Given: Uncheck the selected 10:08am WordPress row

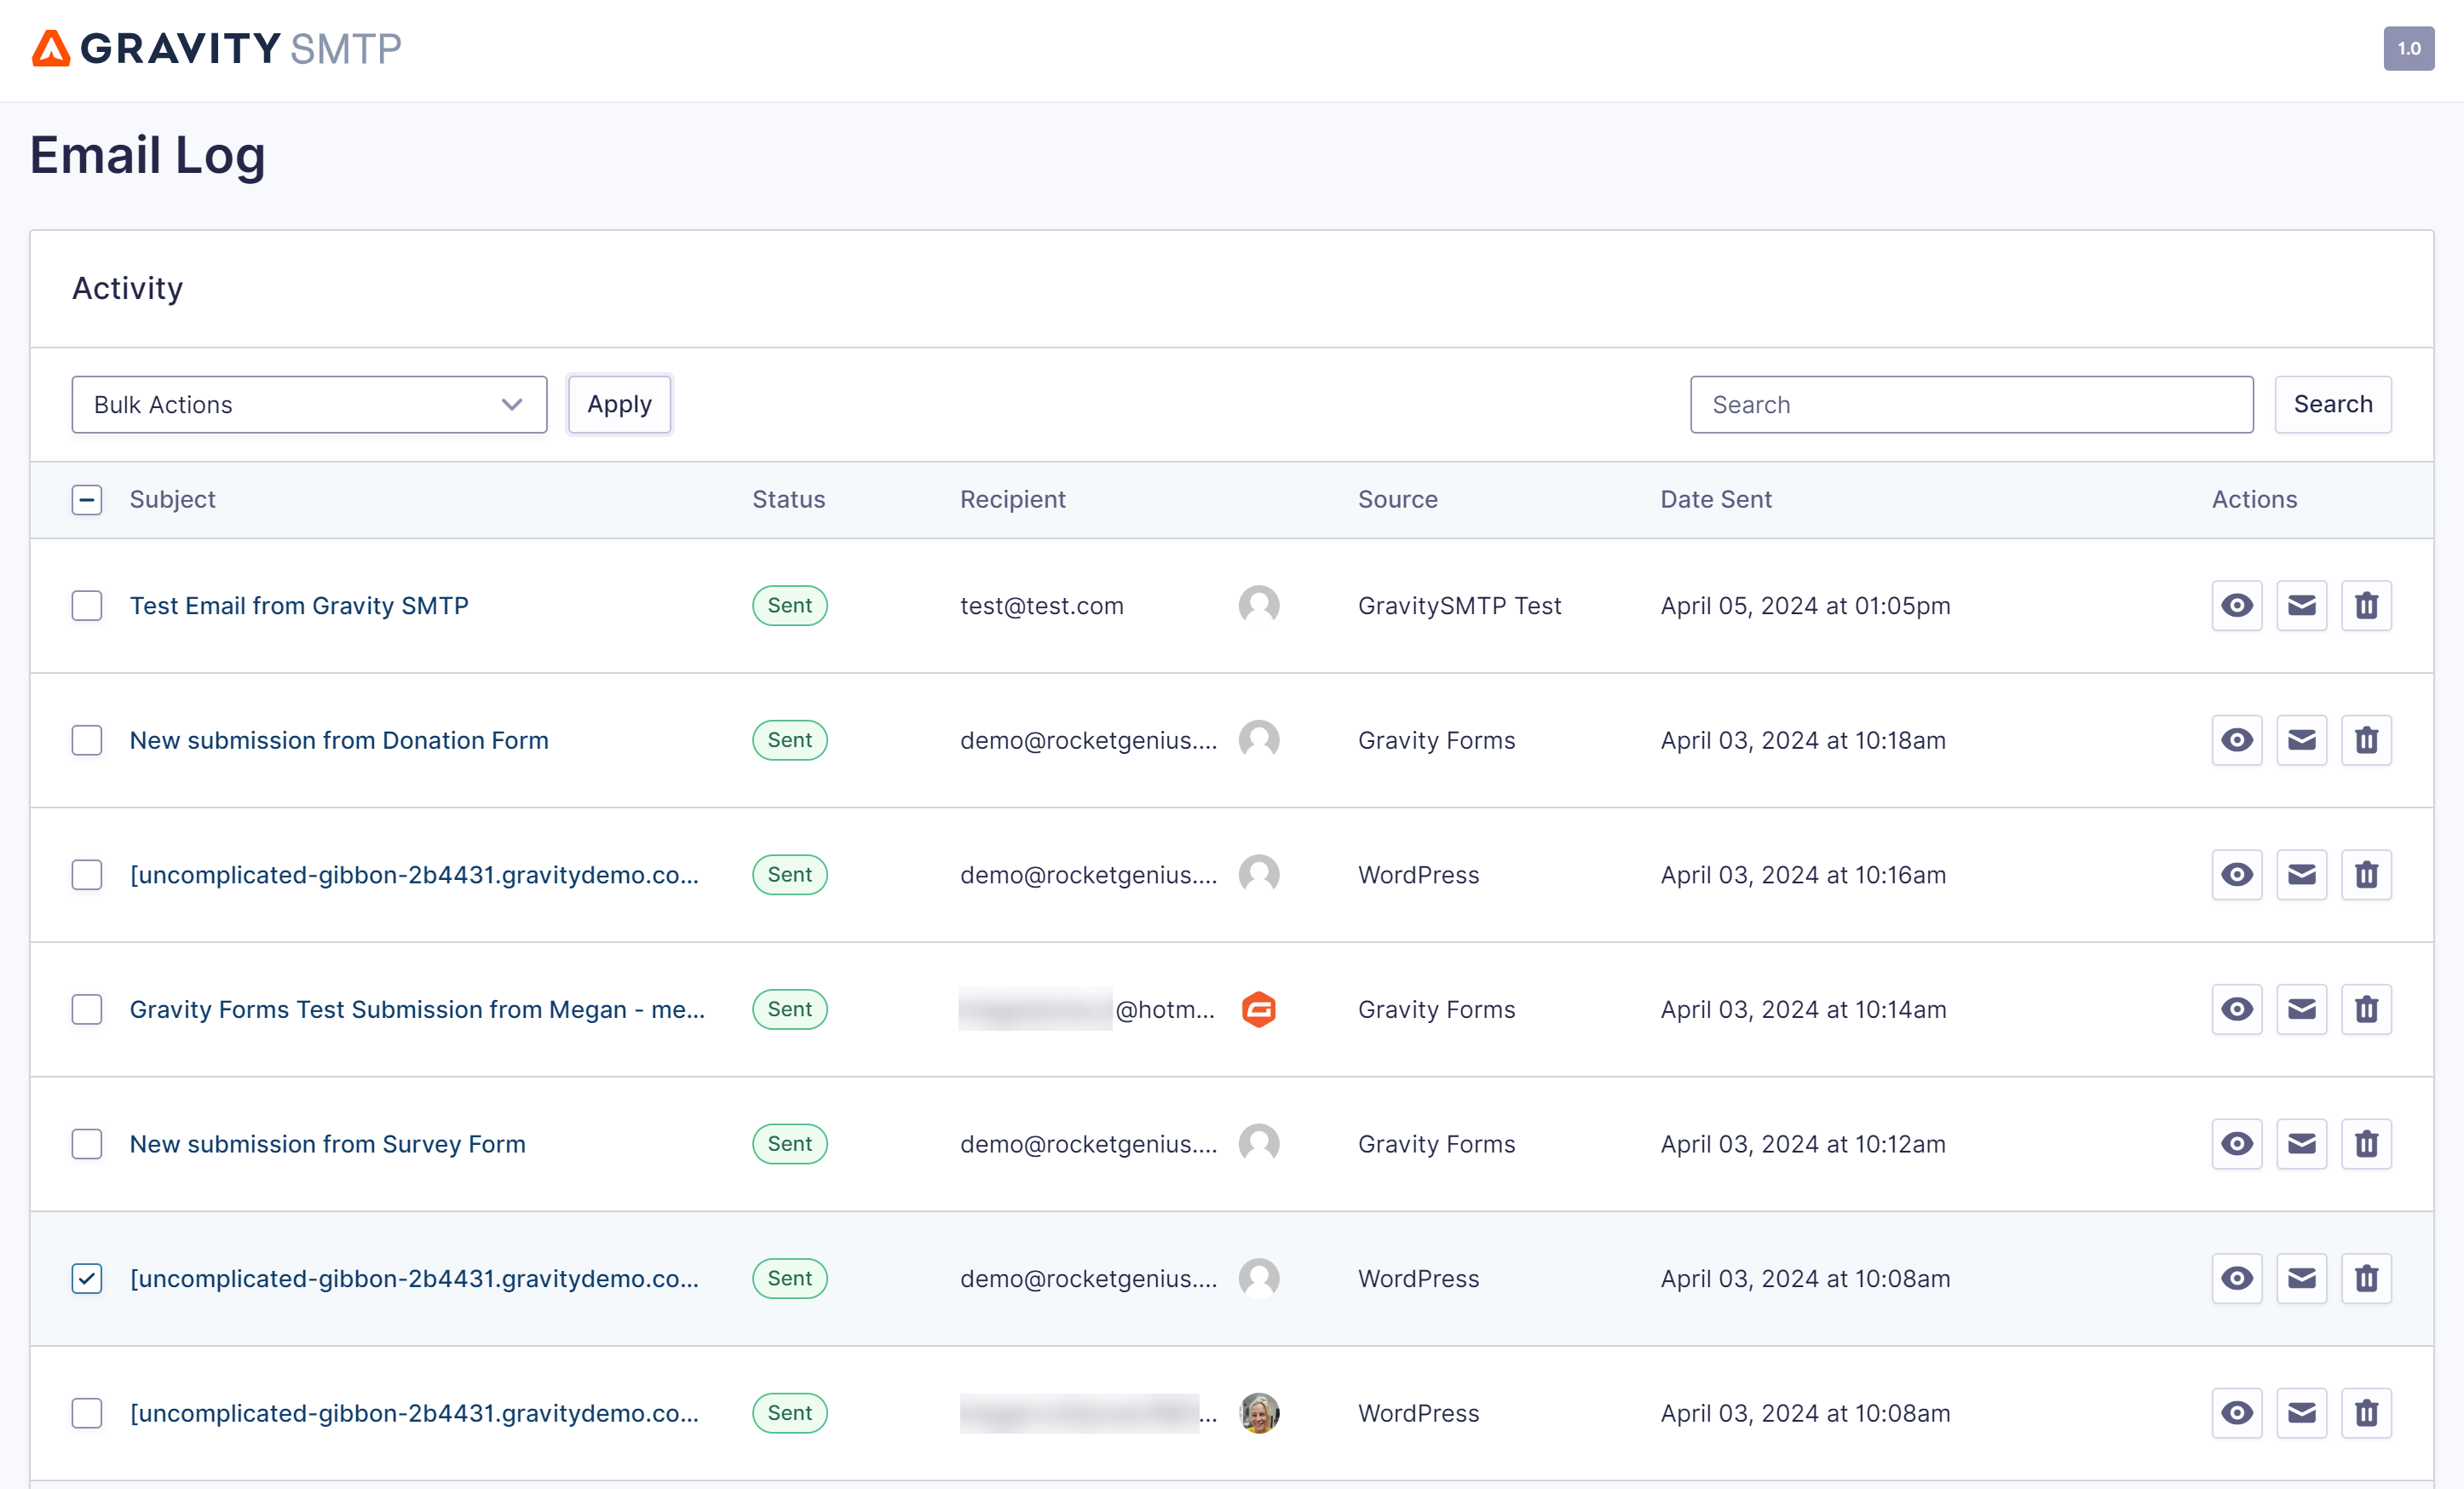Looking at the screenshot, I should click(x=87, y=1278).
